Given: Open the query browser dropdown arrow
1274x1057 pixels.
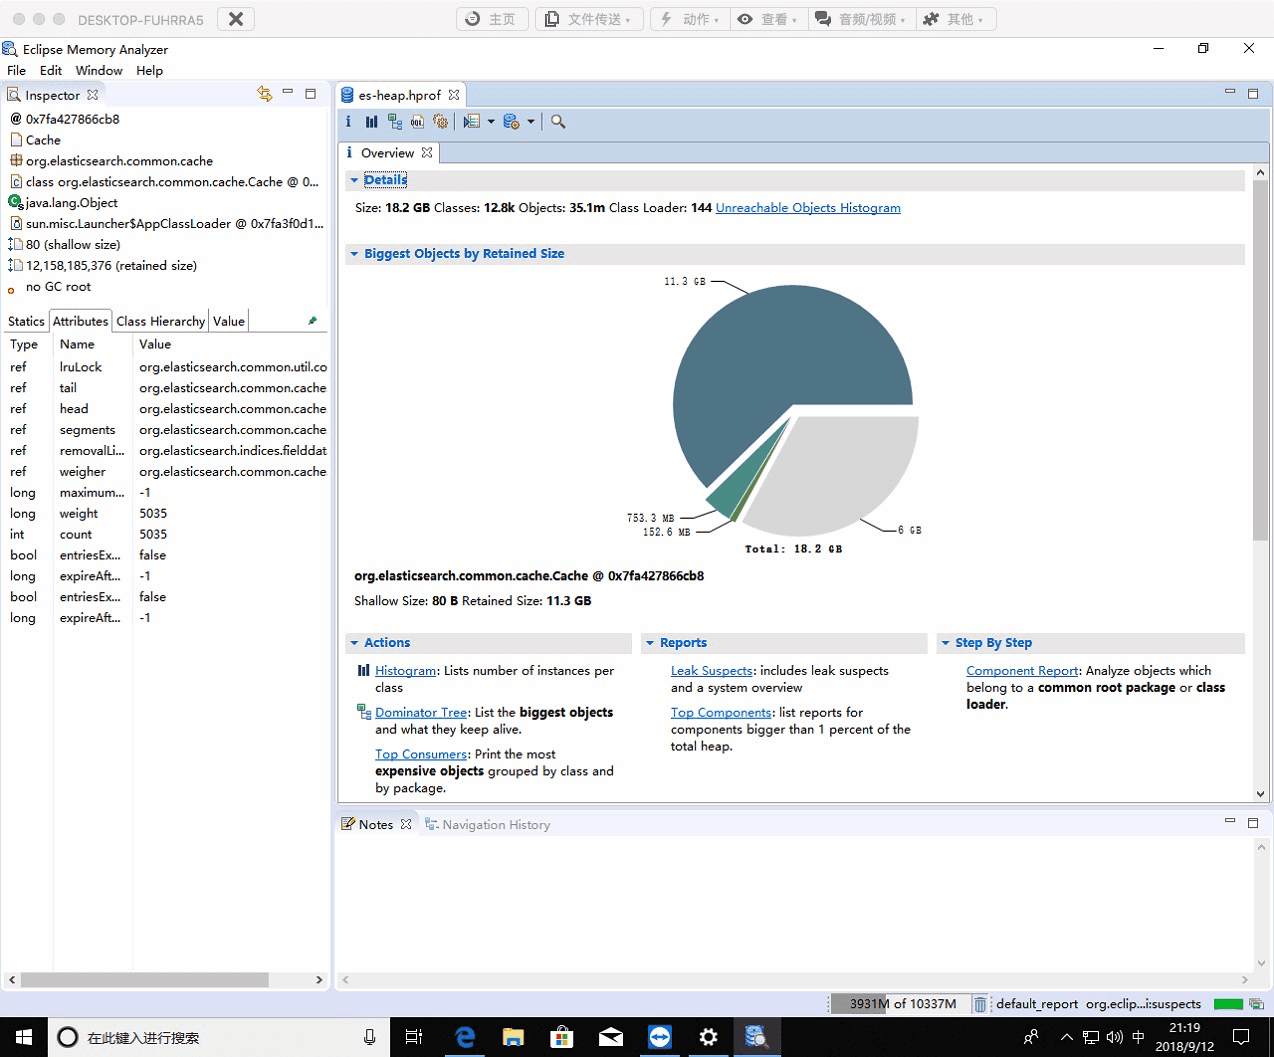Looking at the screenshot, I should [531, 122].
